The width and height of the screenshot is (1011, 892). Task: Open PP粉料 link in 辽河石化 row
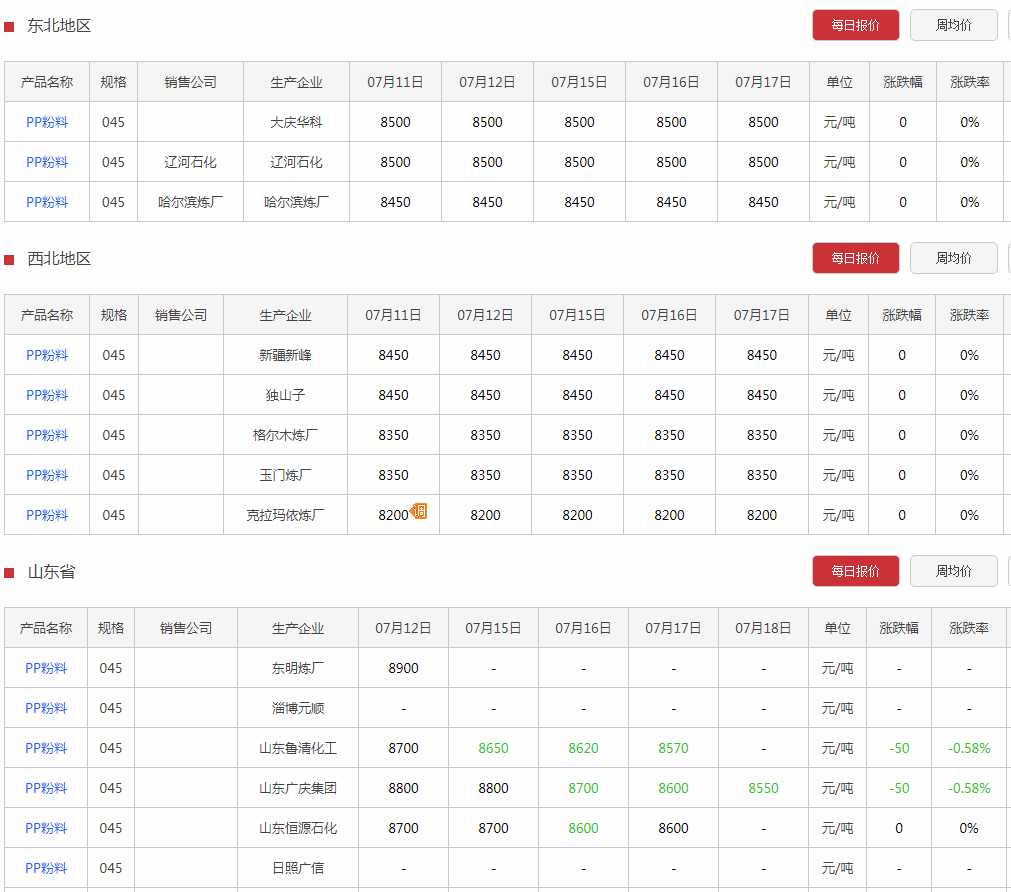pyautogui.click(x=47, y=162)
